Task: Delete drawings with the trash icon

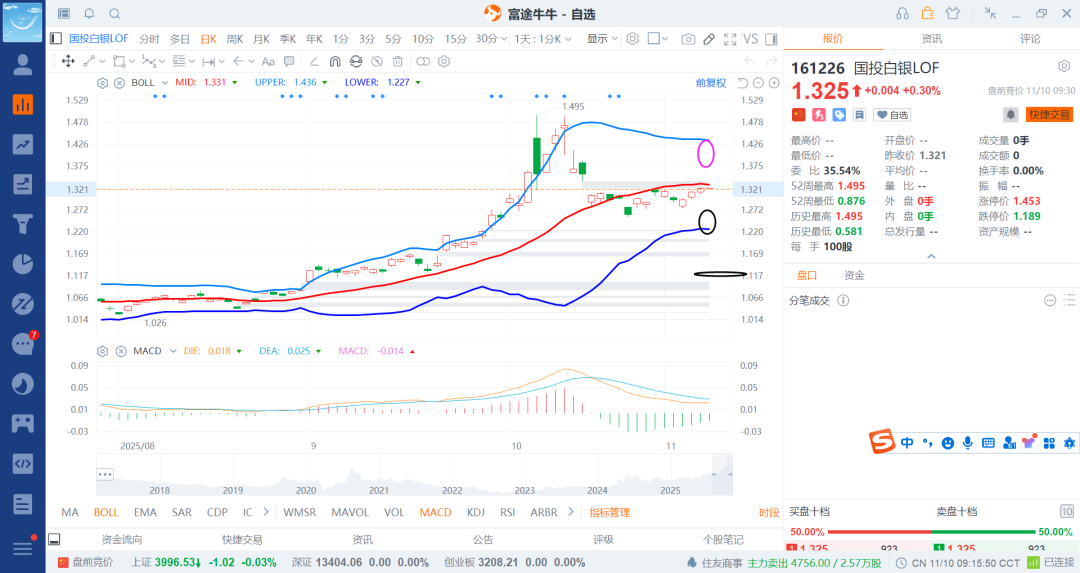Action: 397,61
